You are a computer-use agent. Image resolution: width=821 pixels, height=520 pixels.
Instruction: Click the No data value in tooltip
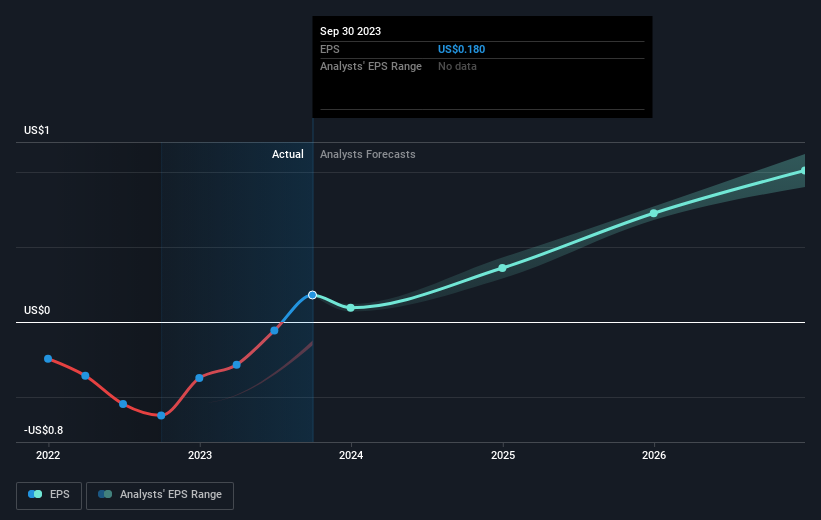pyautogui.click(x=457, y=67)
